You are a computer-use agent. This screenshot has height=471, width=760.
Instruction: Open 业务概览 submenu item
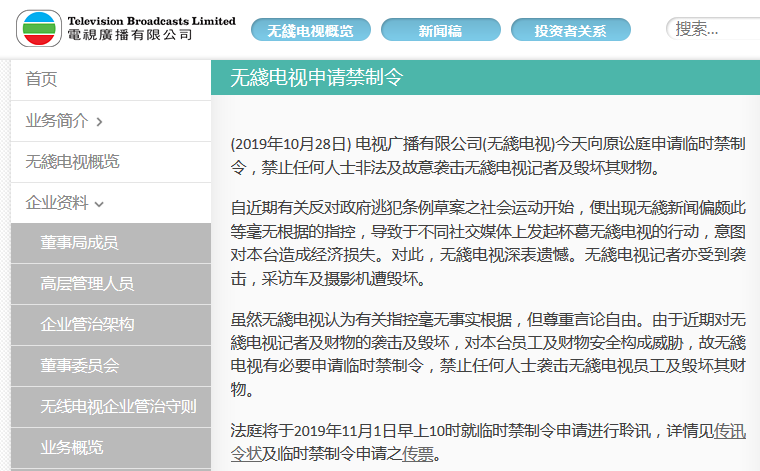point(111,448)
